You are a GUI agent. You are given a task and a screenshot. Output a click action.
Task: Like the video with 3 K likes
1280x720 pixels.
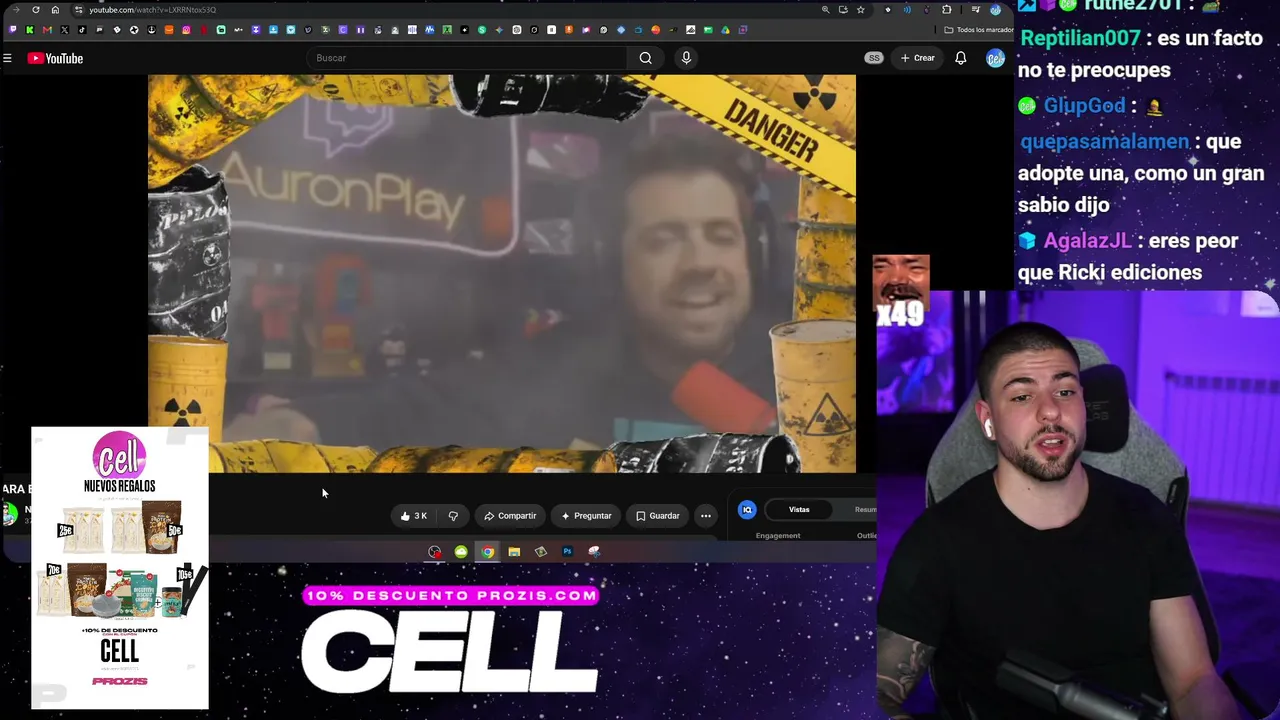click(414, 516)
